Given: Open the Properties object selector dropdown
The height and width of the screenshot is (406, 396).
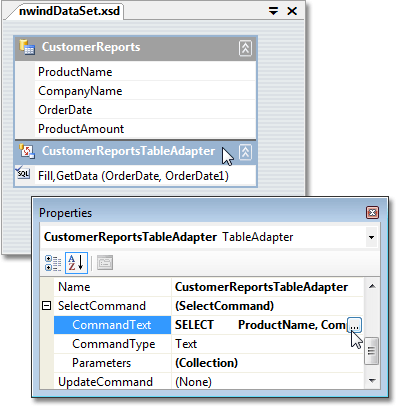Looking at the screenshot, I should coord(371,237).
